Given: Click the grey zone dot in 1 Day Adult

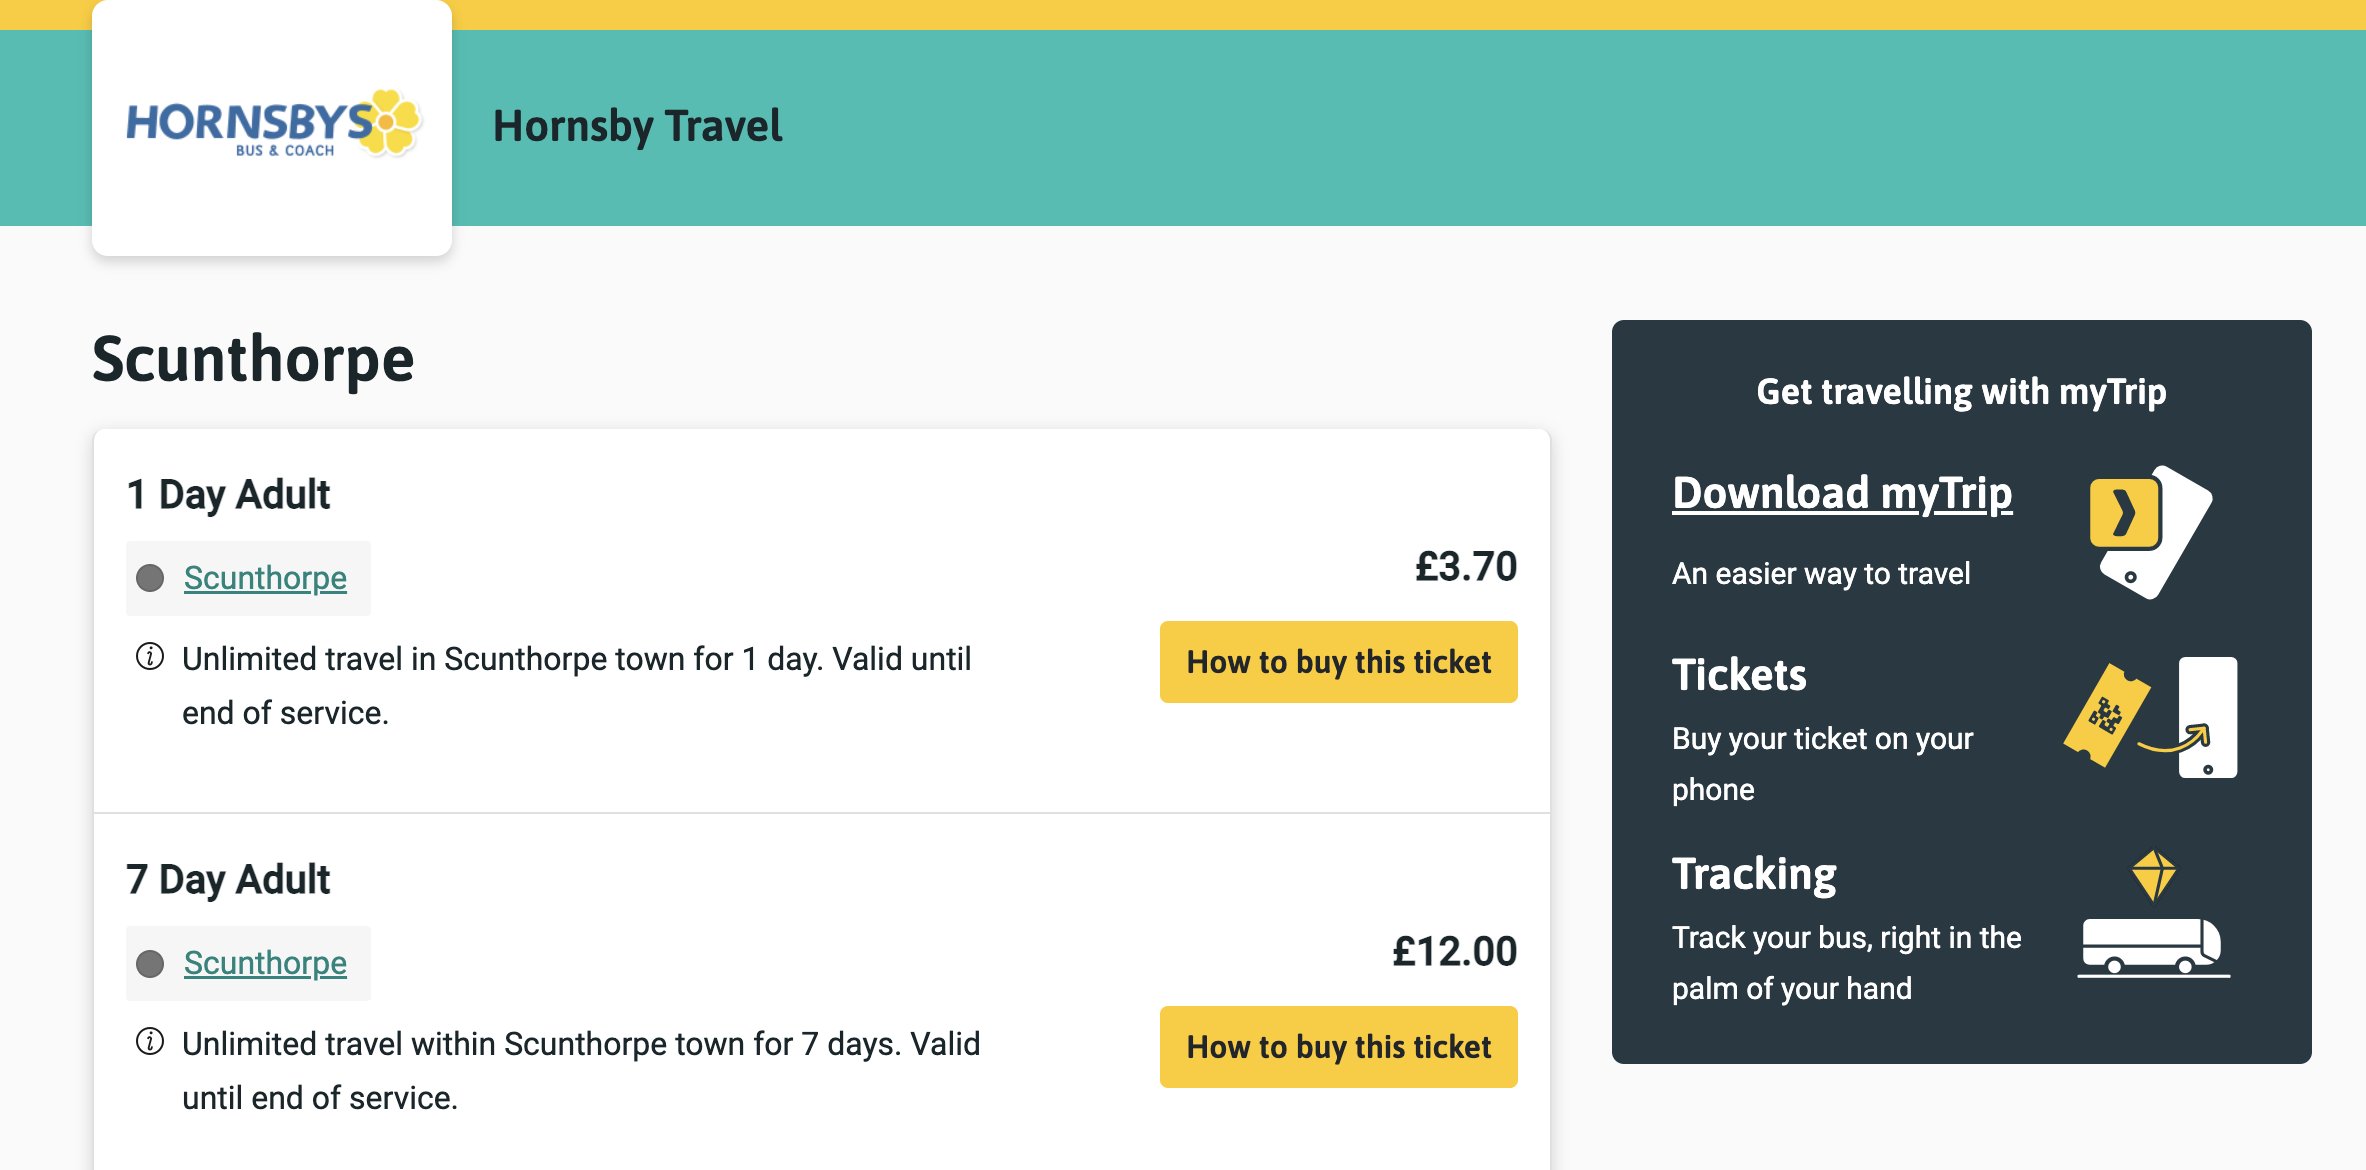Looking at the screenshot, I should tap(150, 578).
